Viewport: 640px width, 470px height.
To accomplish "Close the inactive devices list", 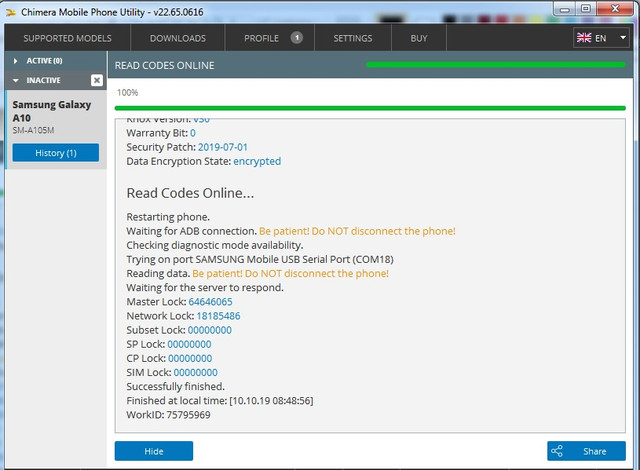I will coord(97,80).
